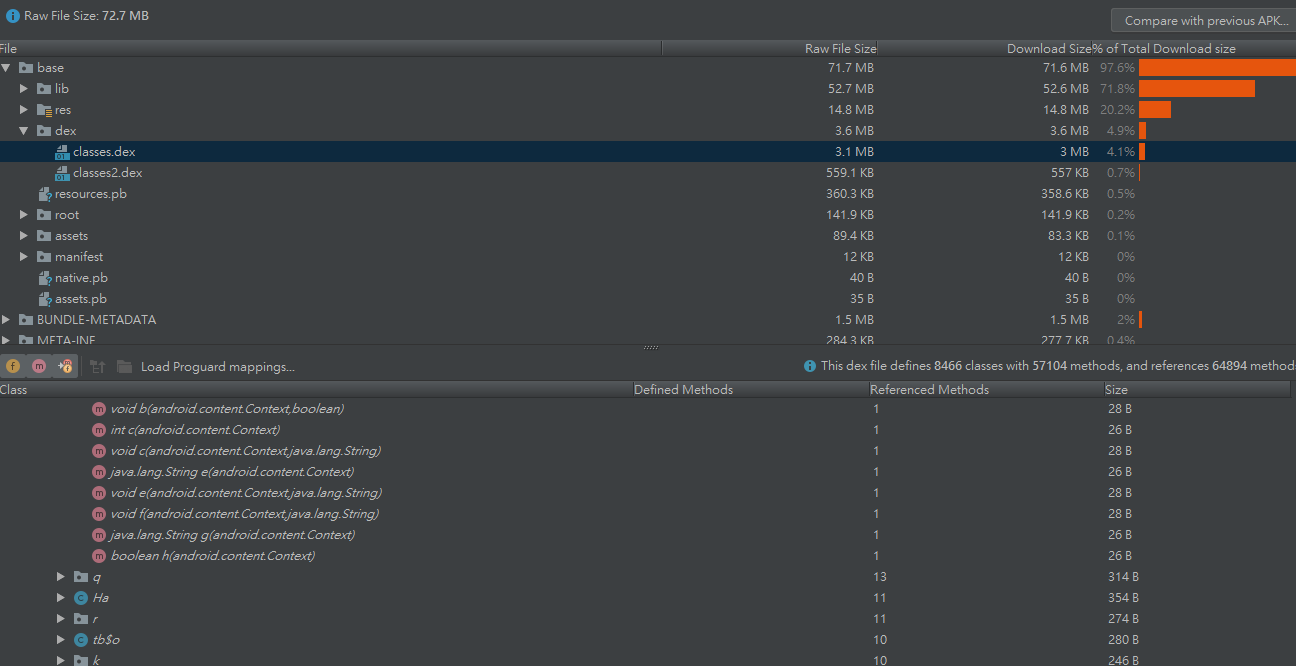Expand the BUNDLE-METADATA folder
This screenshot has height=666, width=1296.
click(6, 320)
